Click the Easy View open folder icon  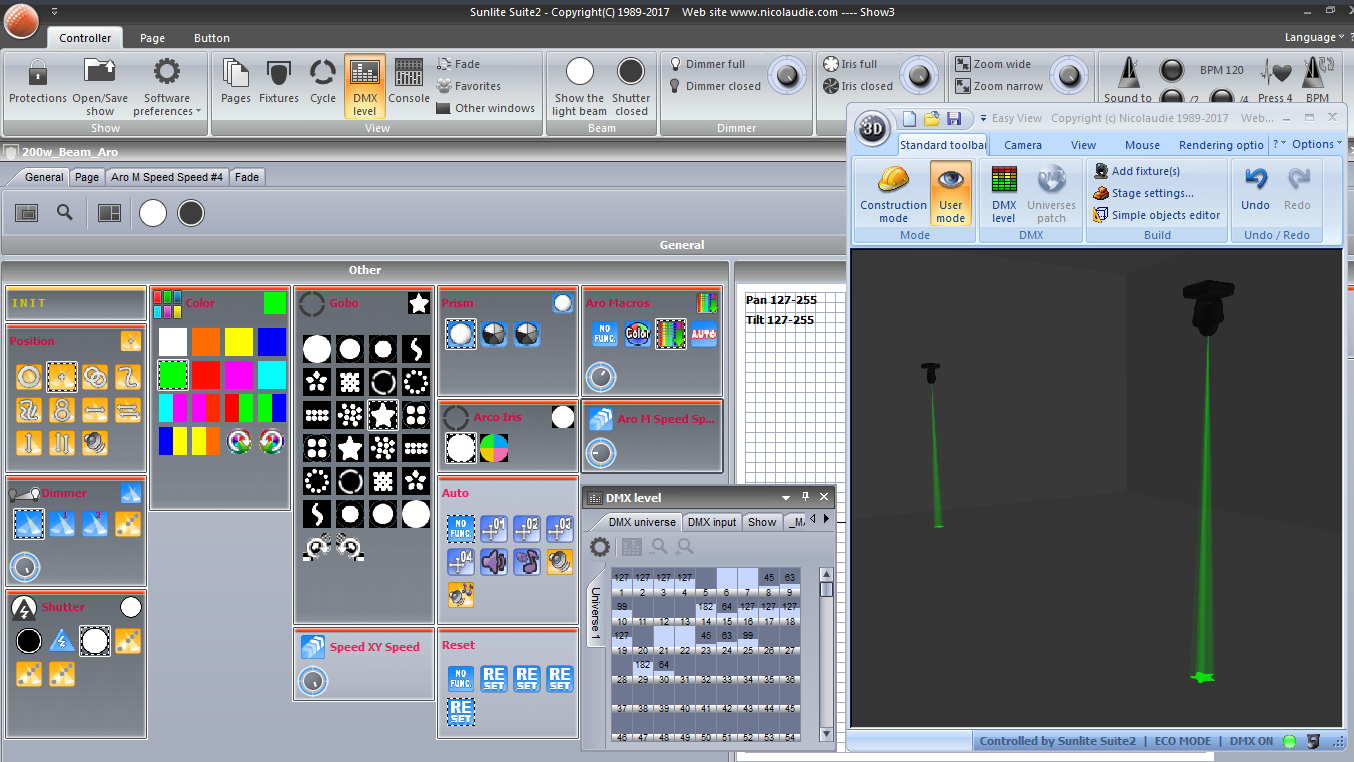(931, 118)
